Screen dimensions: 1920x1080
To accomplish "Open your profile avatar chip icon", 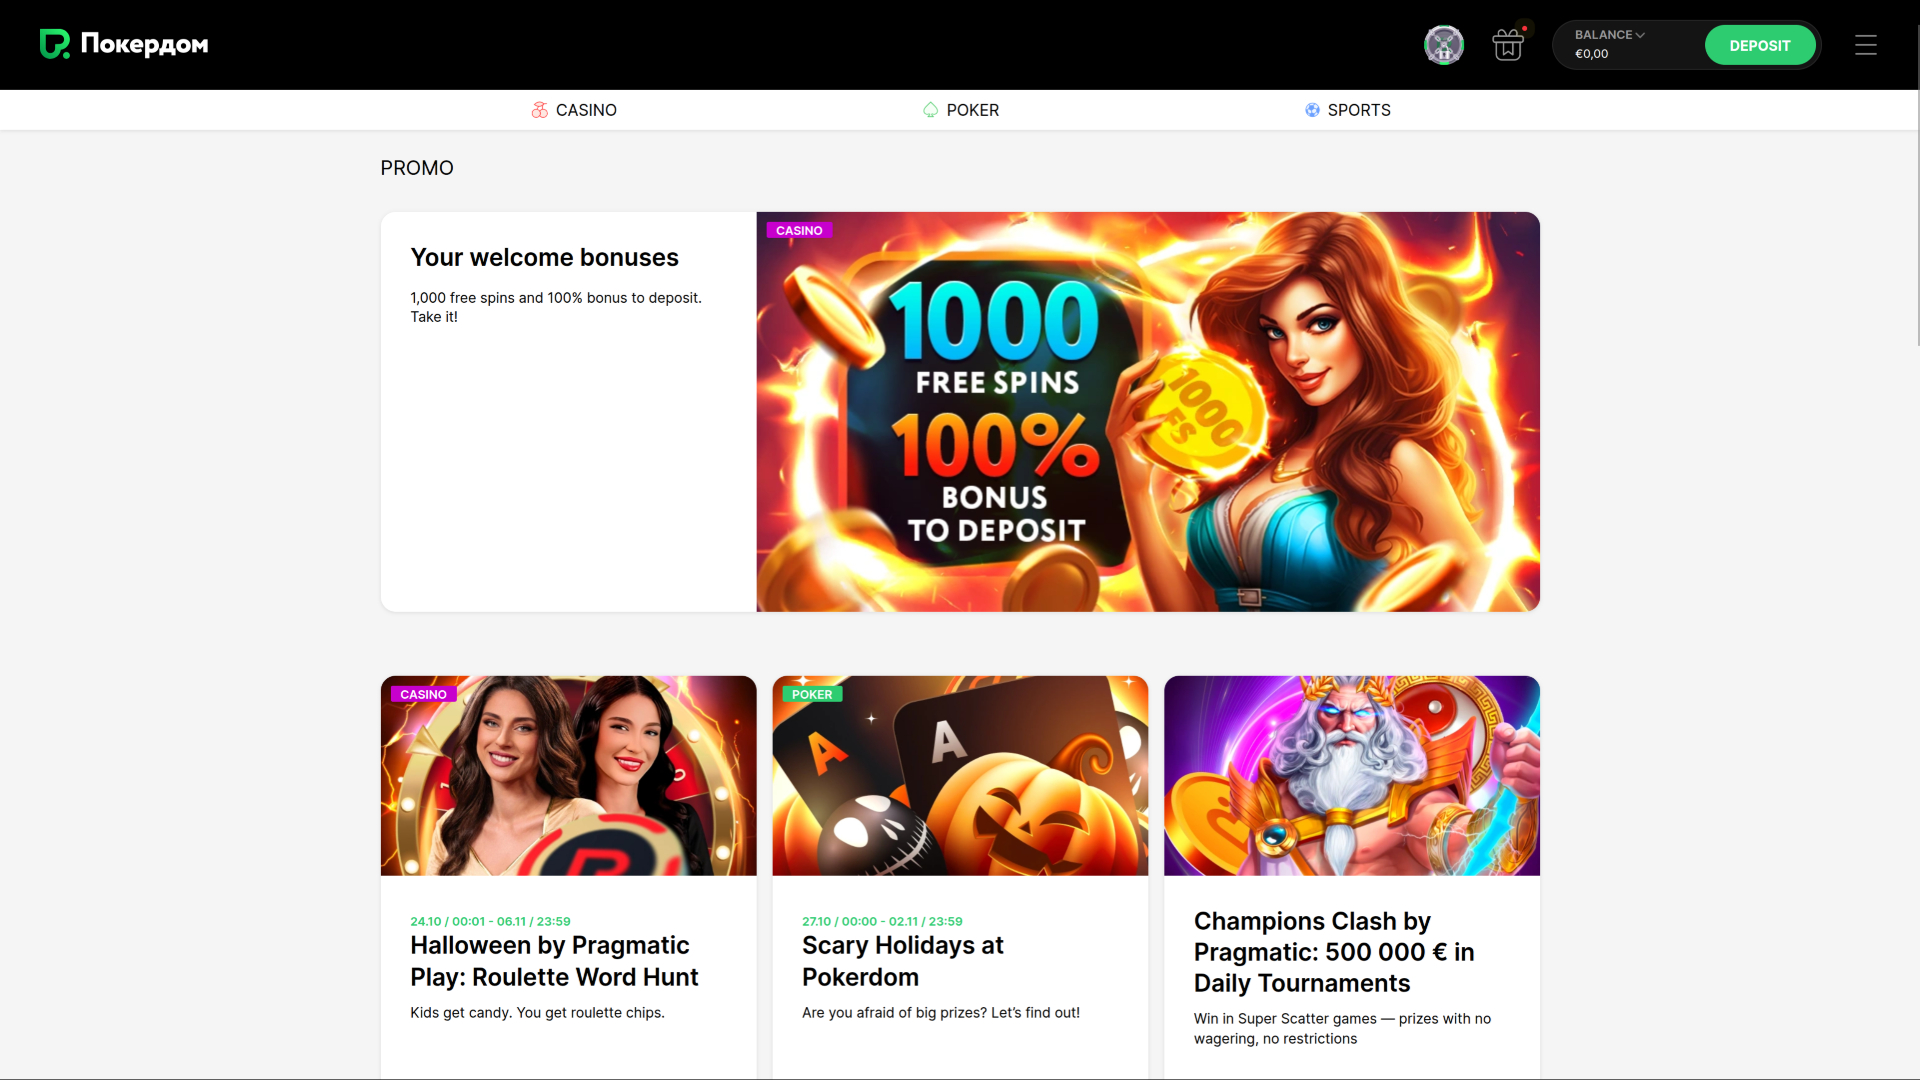I will 1443,45.
